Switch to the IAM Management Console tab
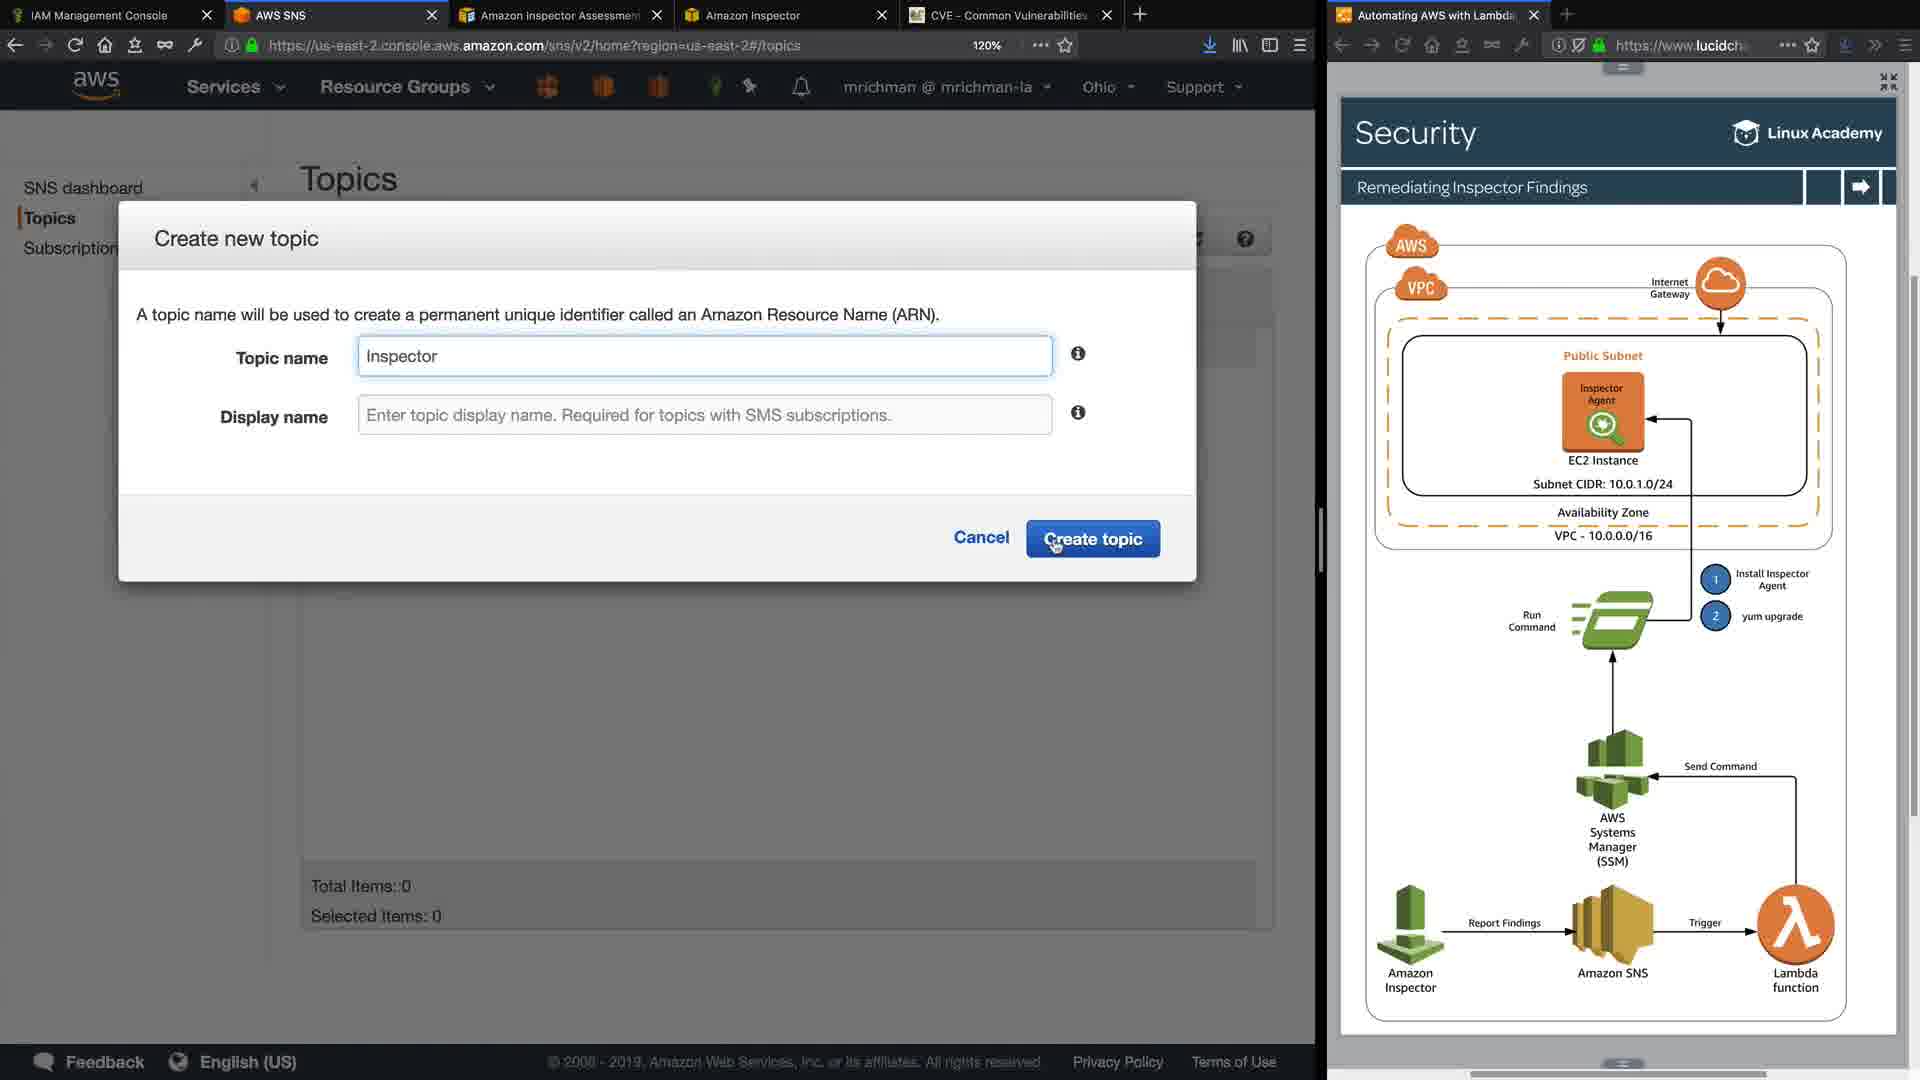This screenshot has height=1080, width=1920. click(100, 15)
